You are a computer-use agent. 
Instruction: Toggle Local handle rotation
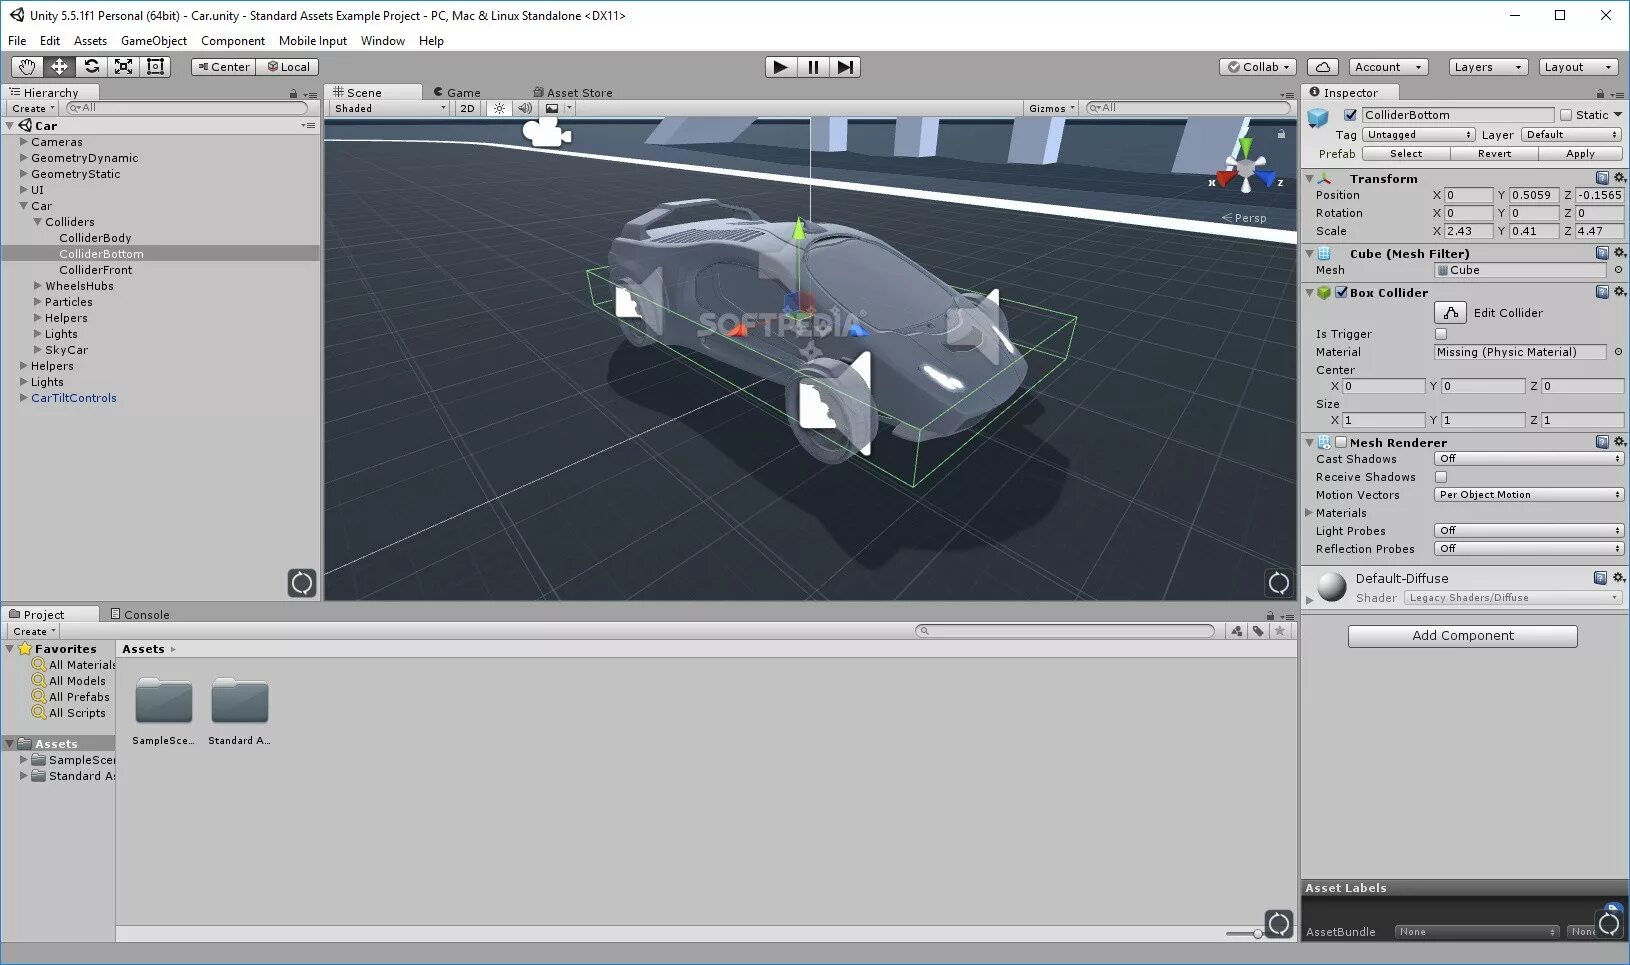click(x=288, y=67)
